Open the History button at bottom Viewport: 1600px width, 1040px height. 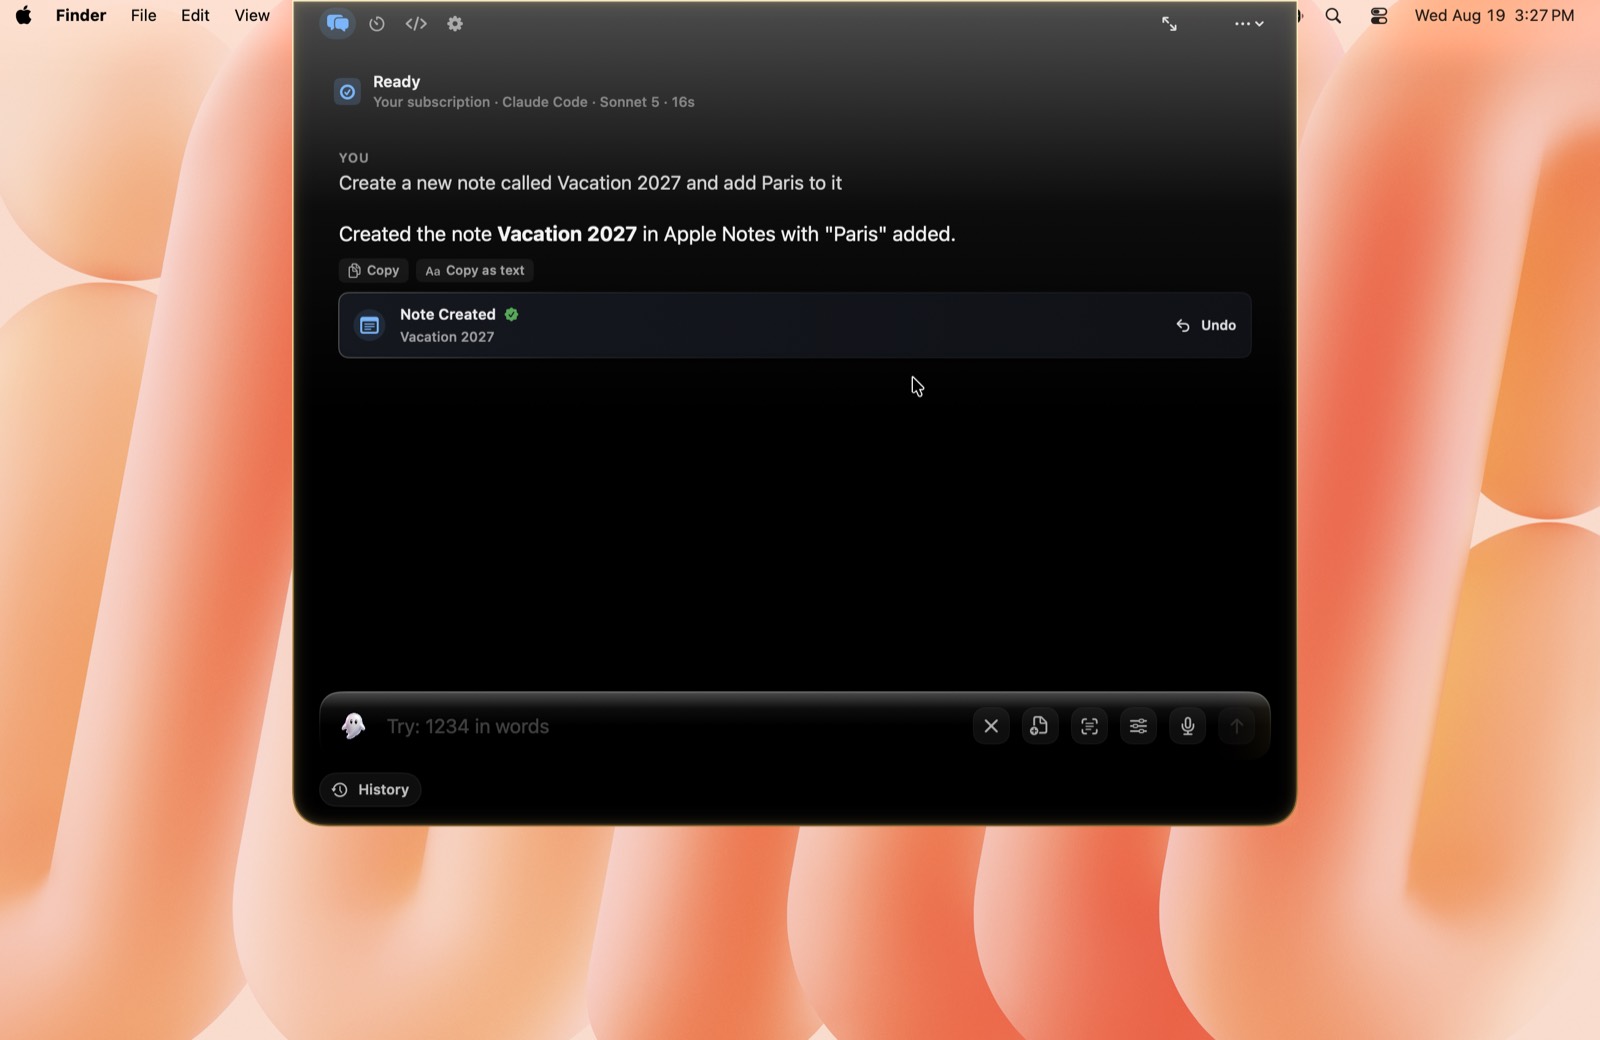coord(371,790)
